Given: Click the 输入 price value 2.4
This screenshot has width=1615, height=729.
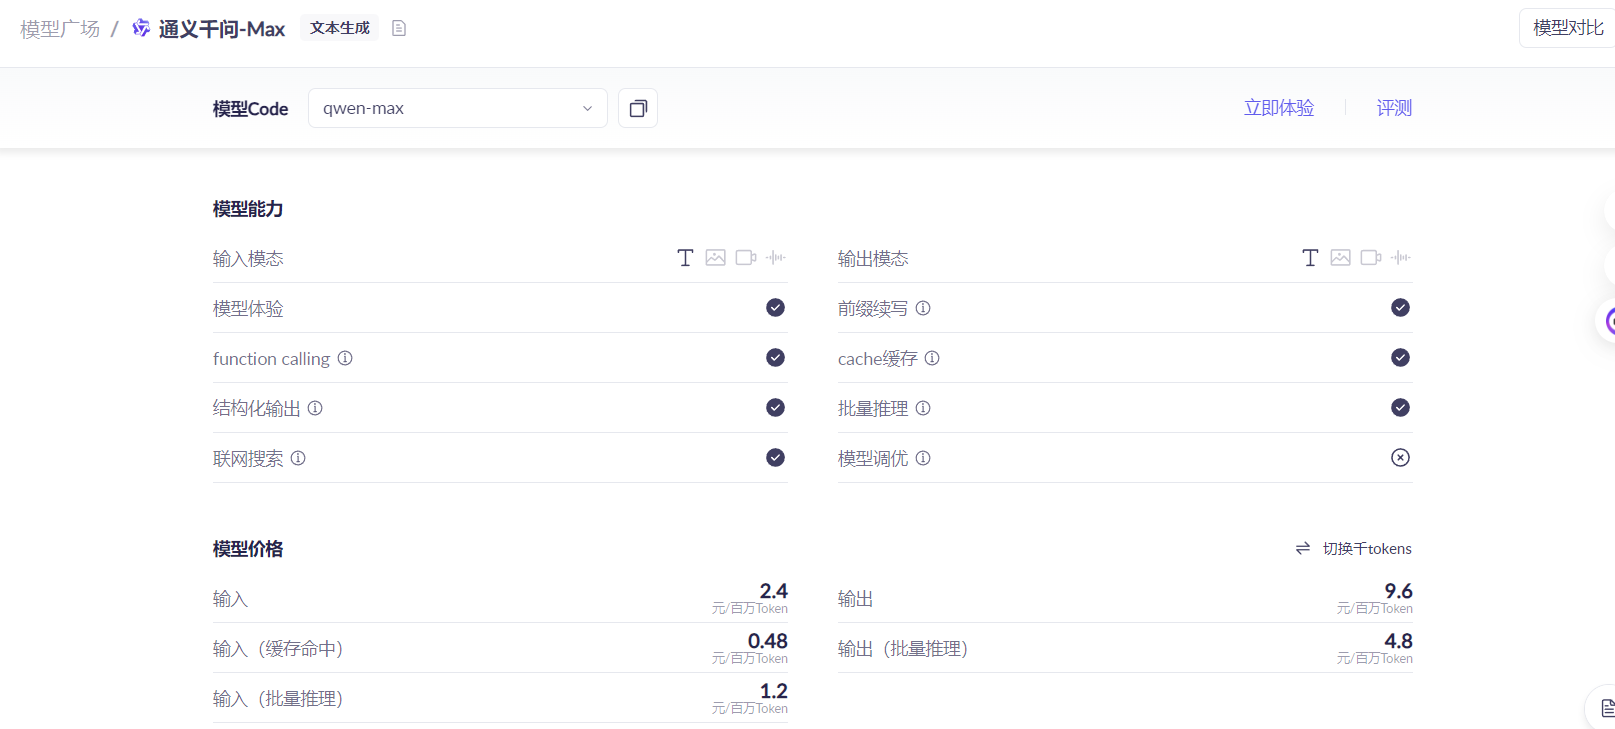Looking at the screenshot, I should 773,591.
